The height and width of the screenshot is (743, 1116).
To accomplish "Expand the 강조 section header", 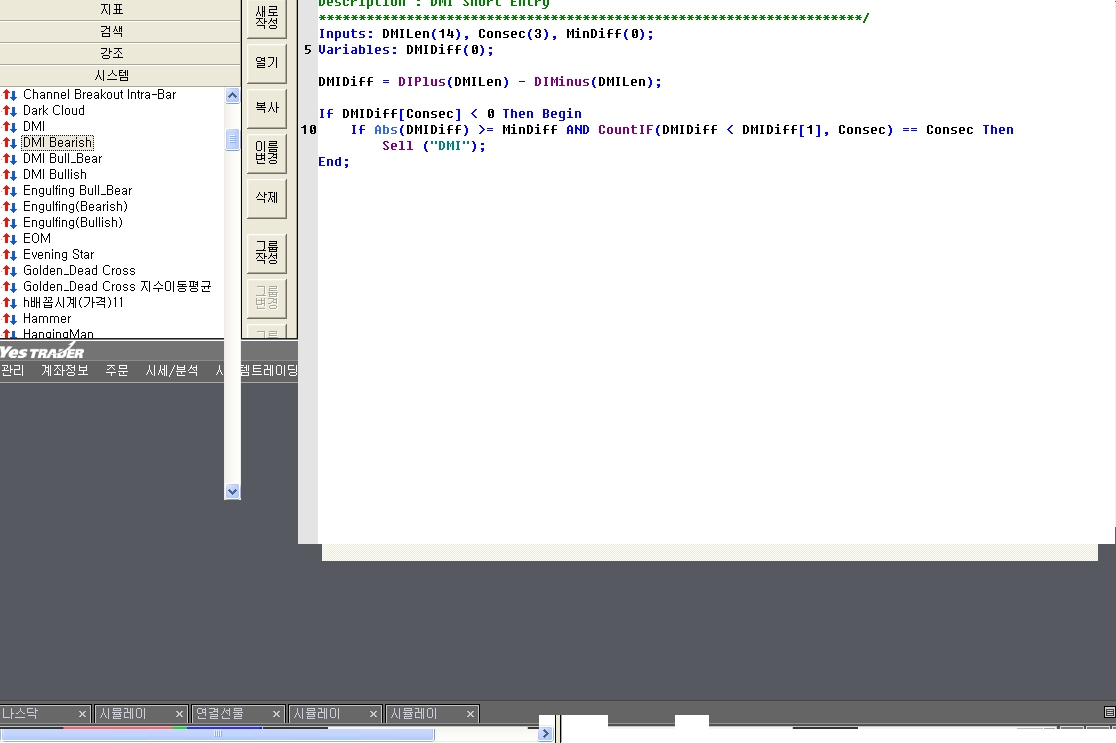I will (x=112, y=53).
